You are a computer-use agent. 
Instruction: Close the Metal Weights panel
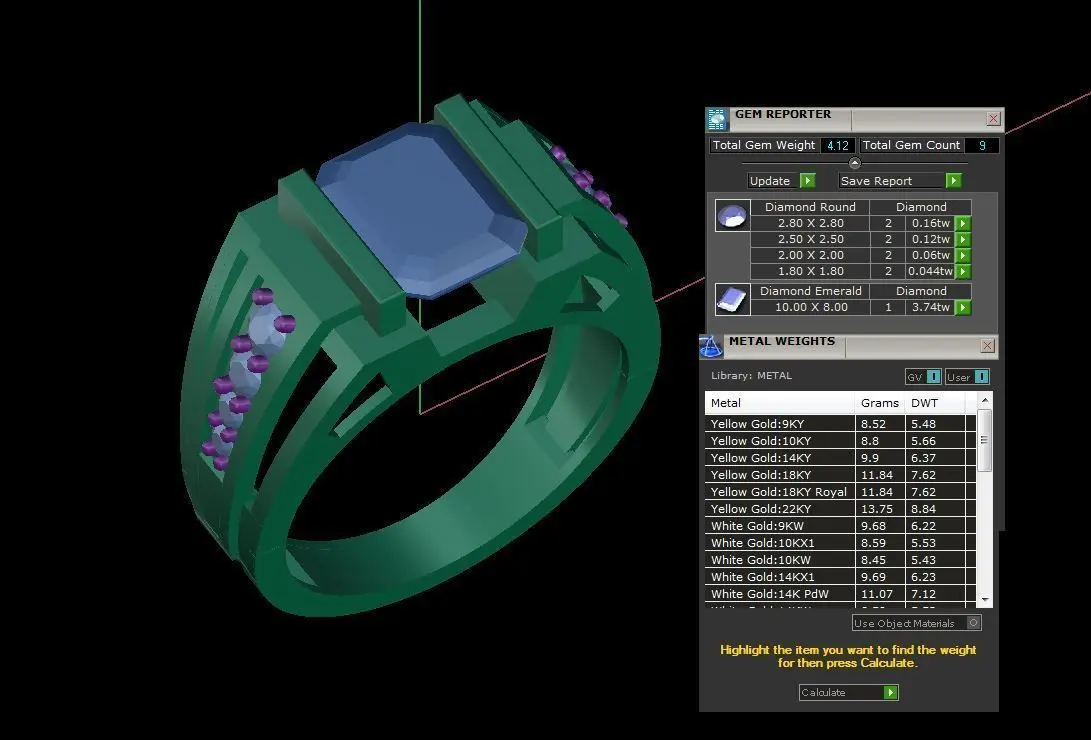(x=987, y=346)
